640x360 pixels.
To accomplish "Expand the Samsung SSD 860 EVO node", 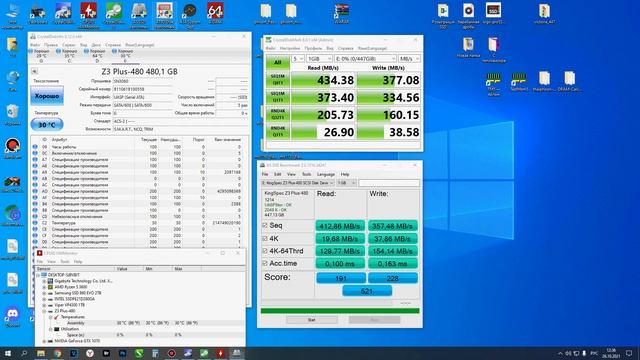I will [44, 293].
